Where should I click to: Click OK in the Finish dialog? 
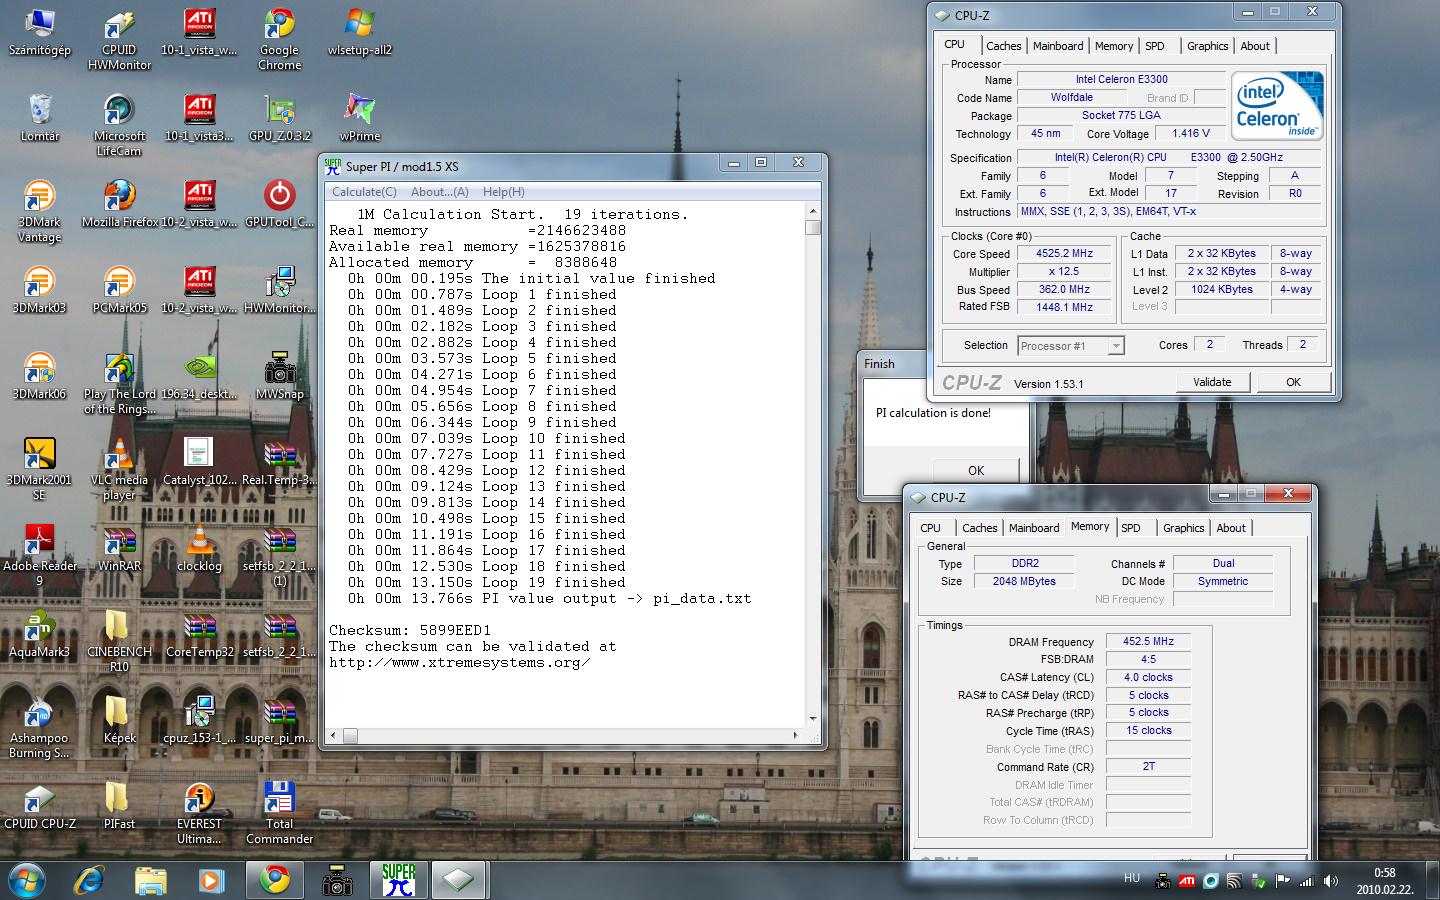(975, 470)
